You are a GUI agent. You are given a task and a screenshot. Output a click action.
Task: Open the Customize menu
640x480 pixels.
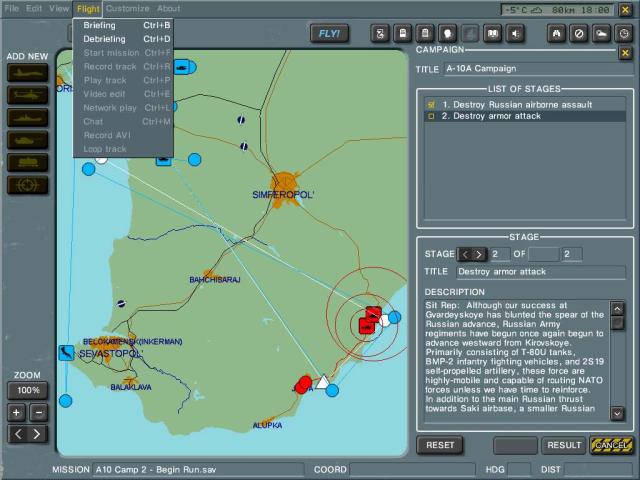pyautogui.click(x=128, y=8)
